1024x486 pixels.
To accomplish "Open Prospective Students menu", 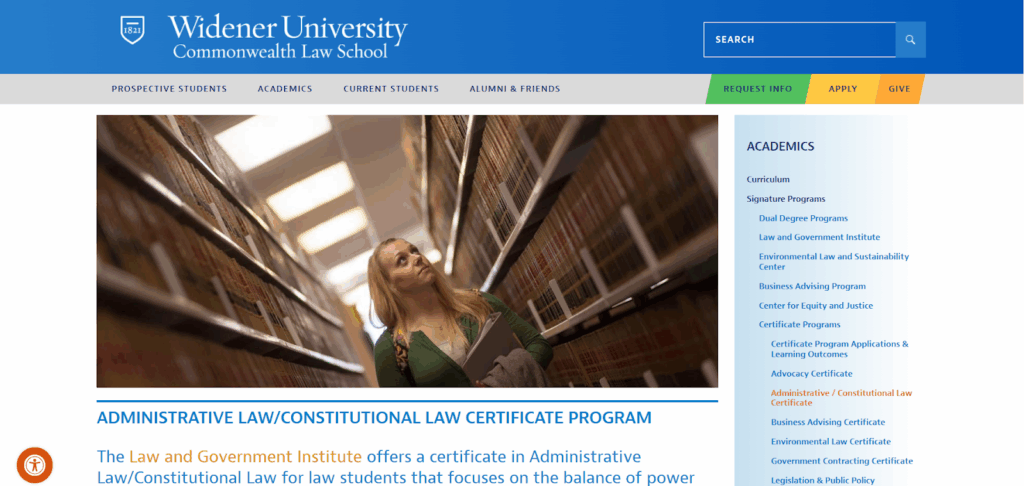I will [x=169, y=89].
